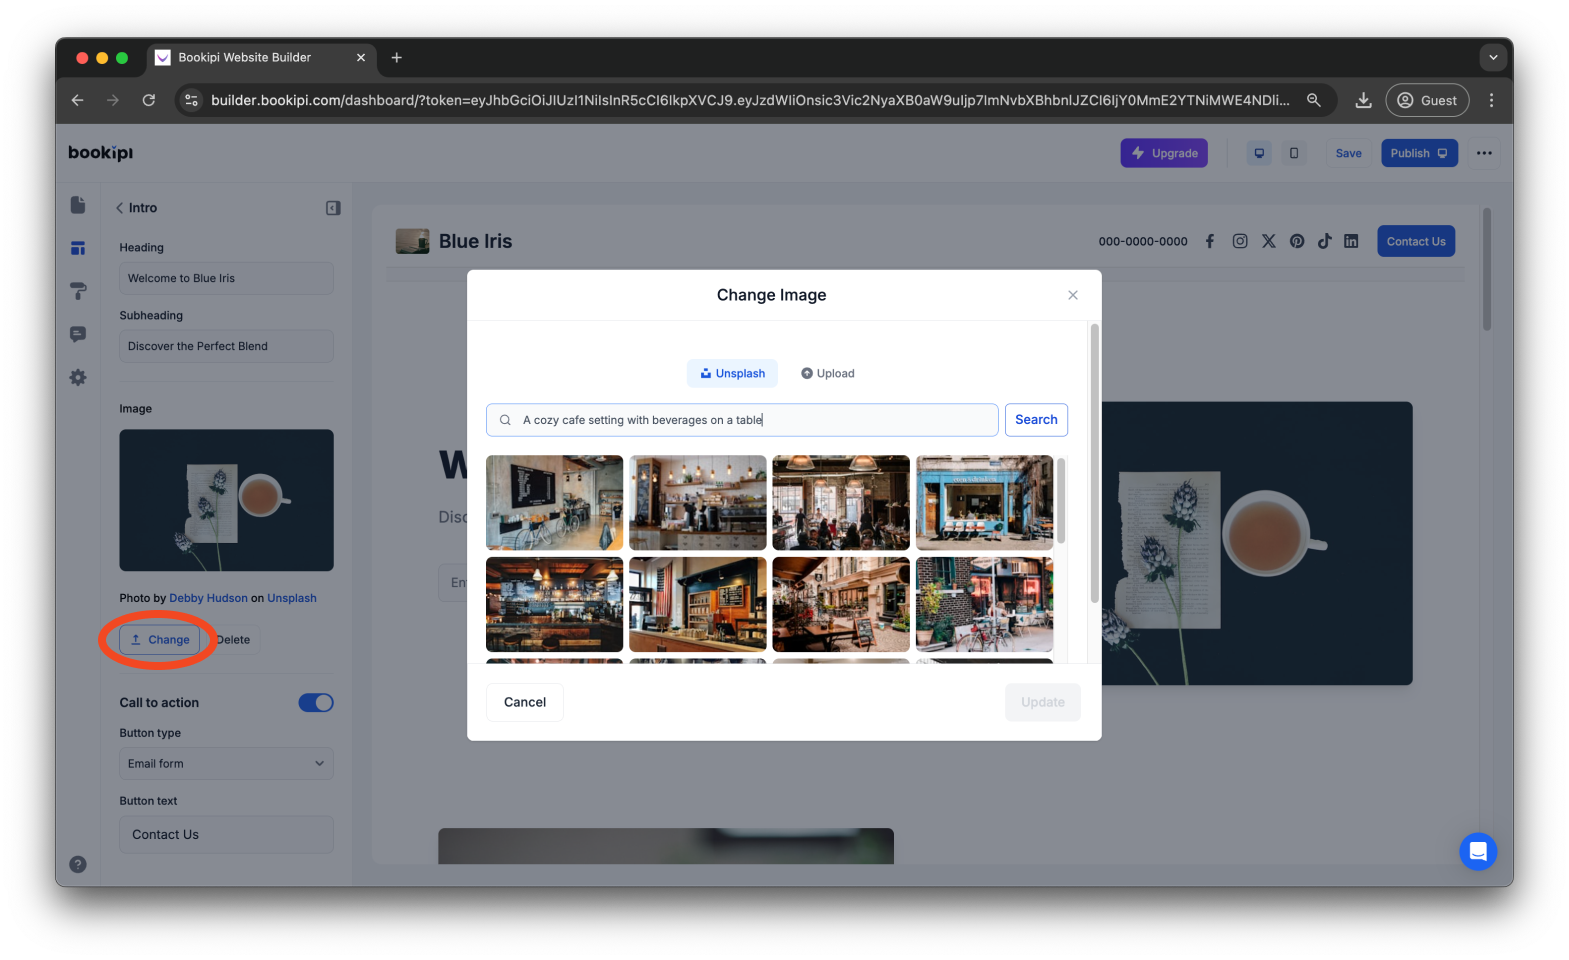The width and height of the screenshot is (1569, 960).
Task: Click the Guest profile button
Action: 1427,100
